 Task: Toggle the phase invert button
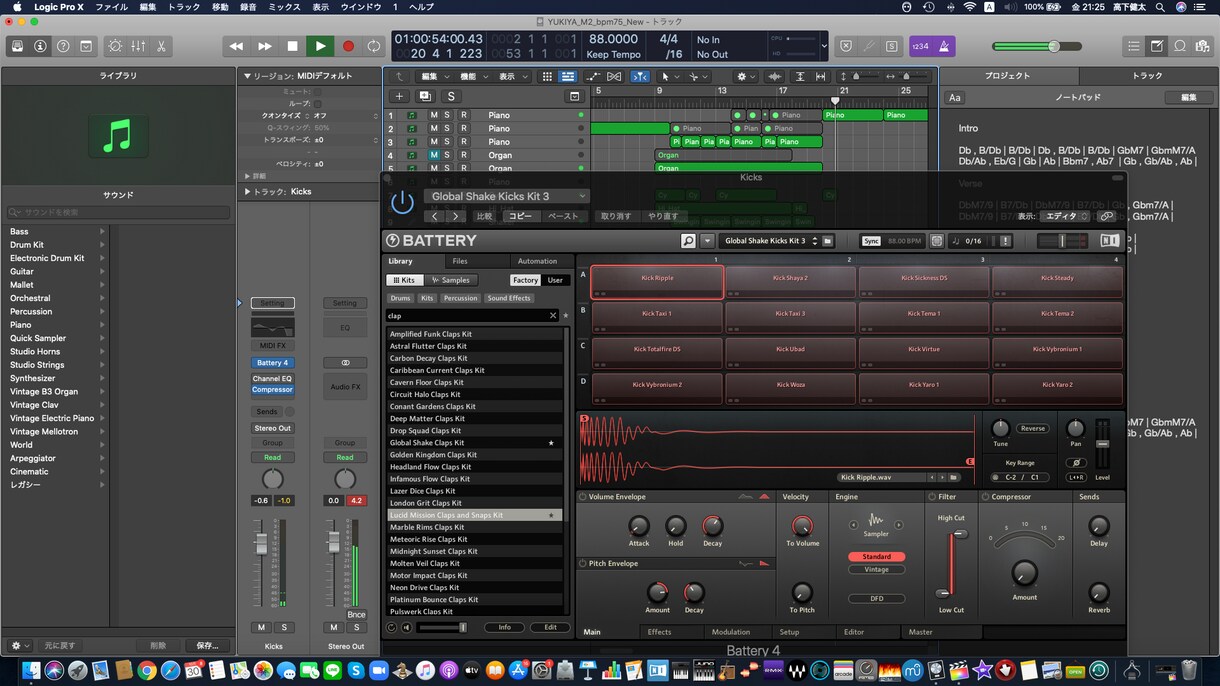1076,463
